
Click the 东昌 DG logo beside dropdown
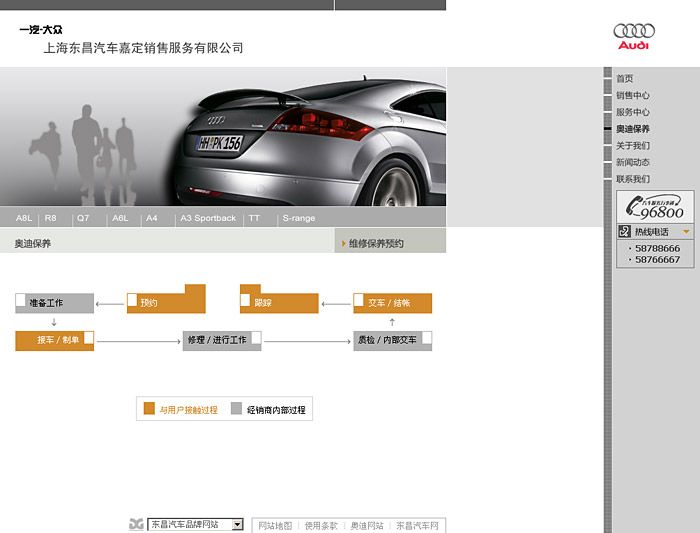click(x=136, y=524)
